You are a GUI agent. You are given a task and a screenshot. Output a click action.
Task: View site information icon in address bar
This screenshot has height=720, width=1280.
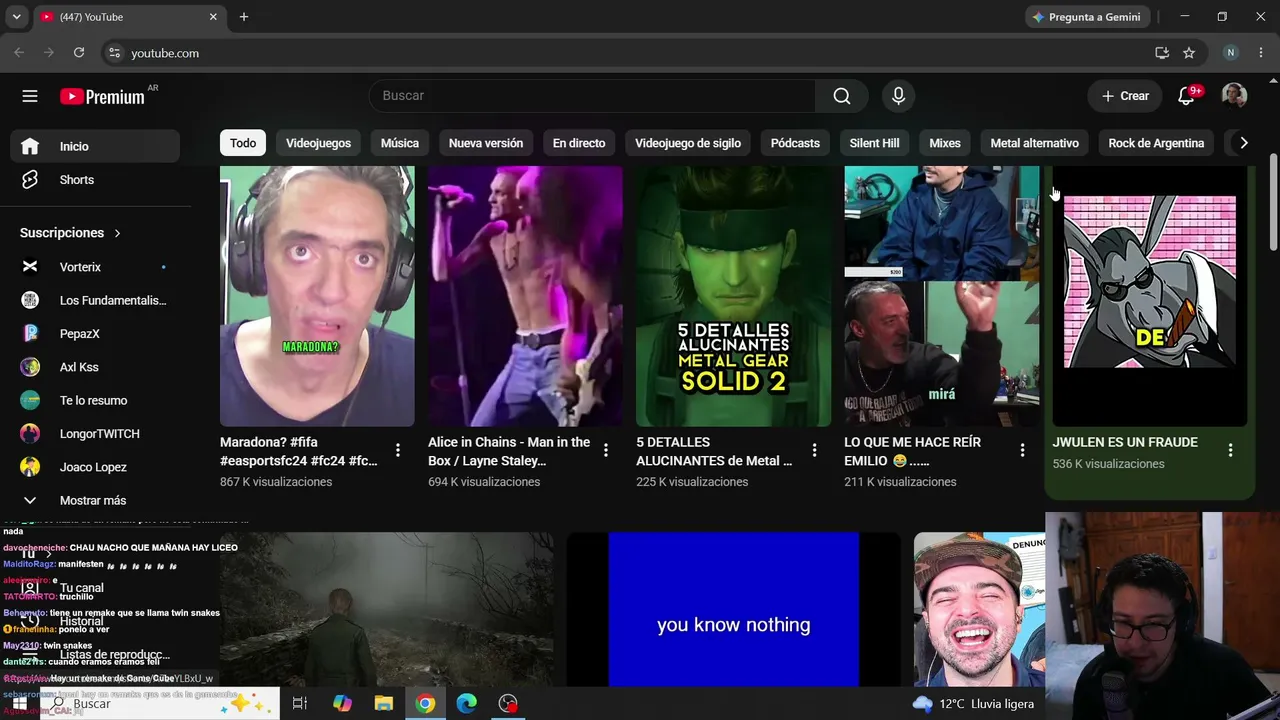point(114,53)
